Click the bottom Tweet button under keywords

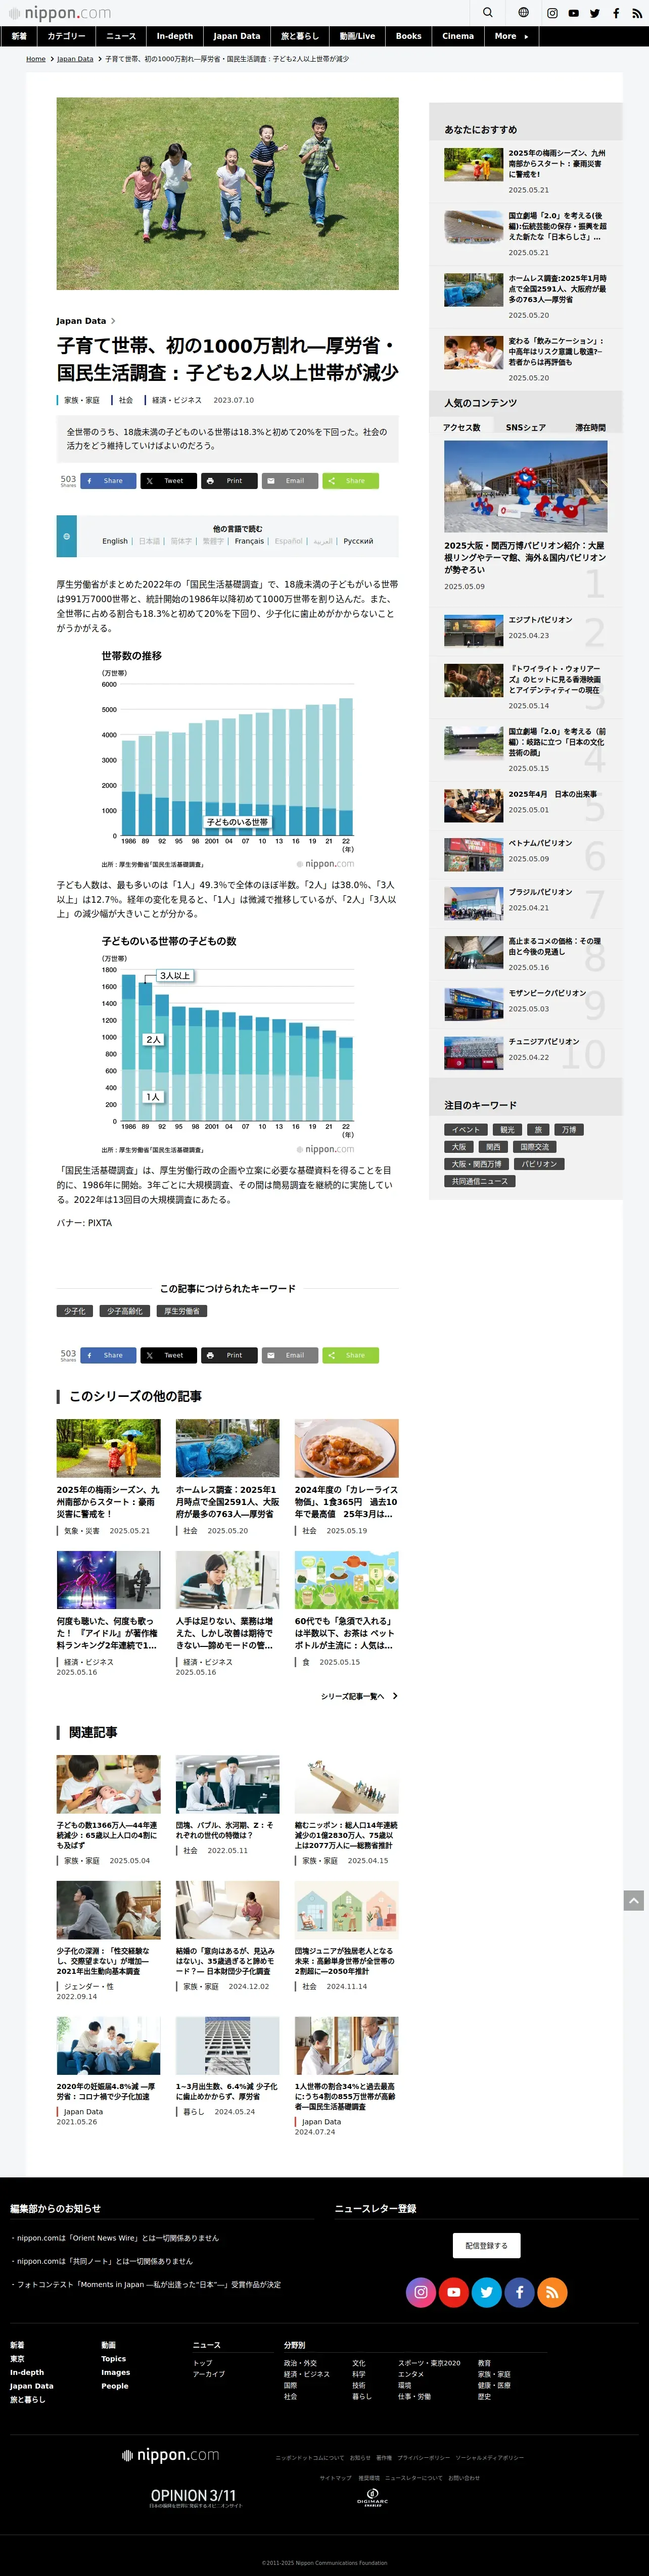168,1355
